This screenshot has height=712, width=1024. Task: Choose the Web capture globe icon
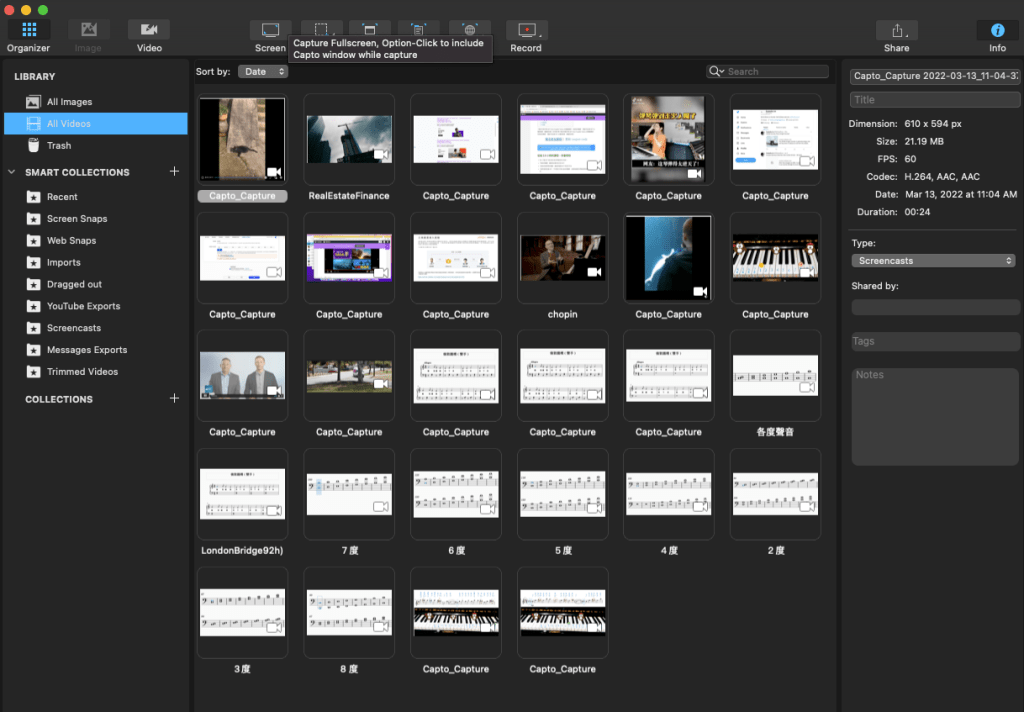point(470,30)
